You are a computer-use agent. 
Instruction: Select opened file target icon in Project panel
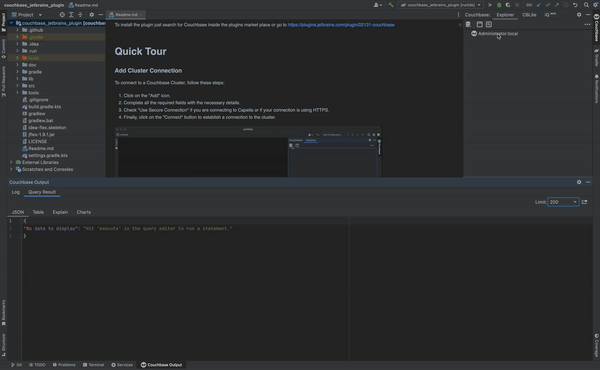[62, 15]
